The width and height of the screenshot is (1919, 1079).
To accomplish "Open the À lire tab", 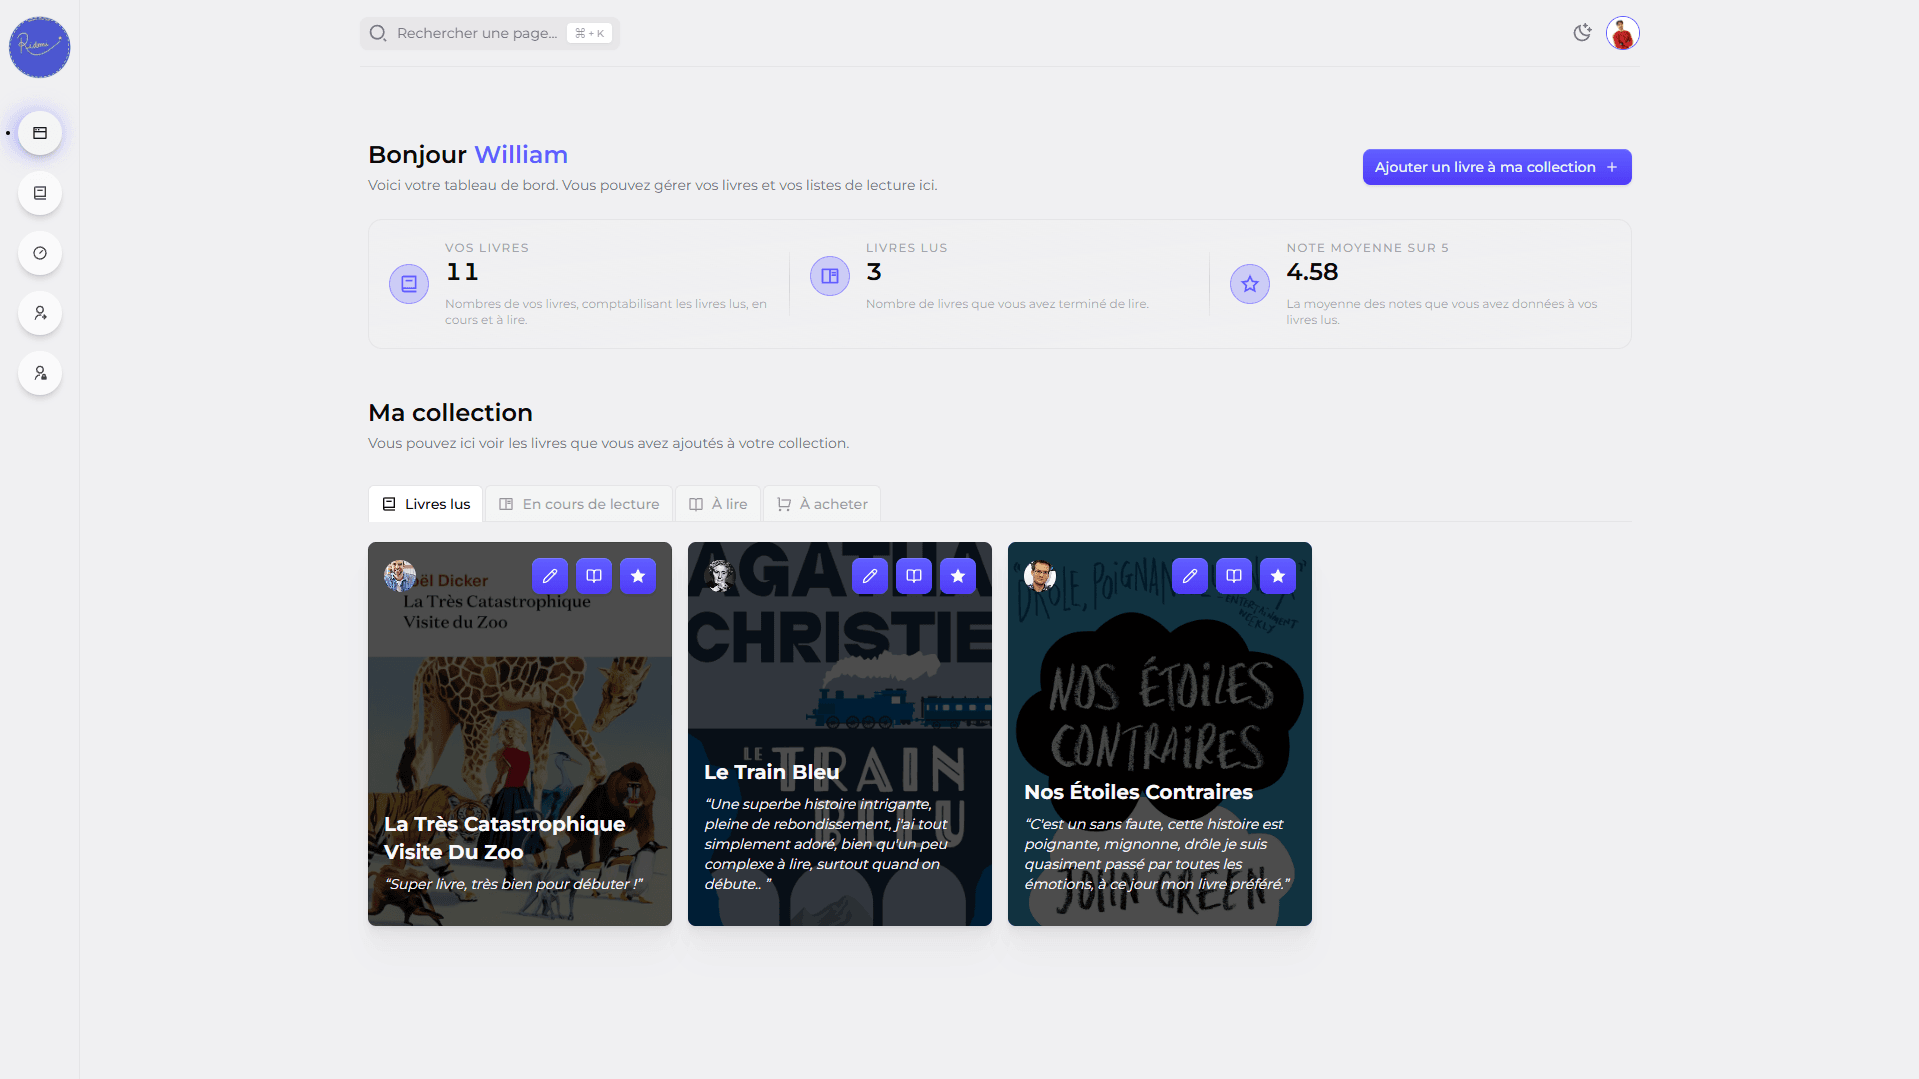I will [x=719, y=504].
